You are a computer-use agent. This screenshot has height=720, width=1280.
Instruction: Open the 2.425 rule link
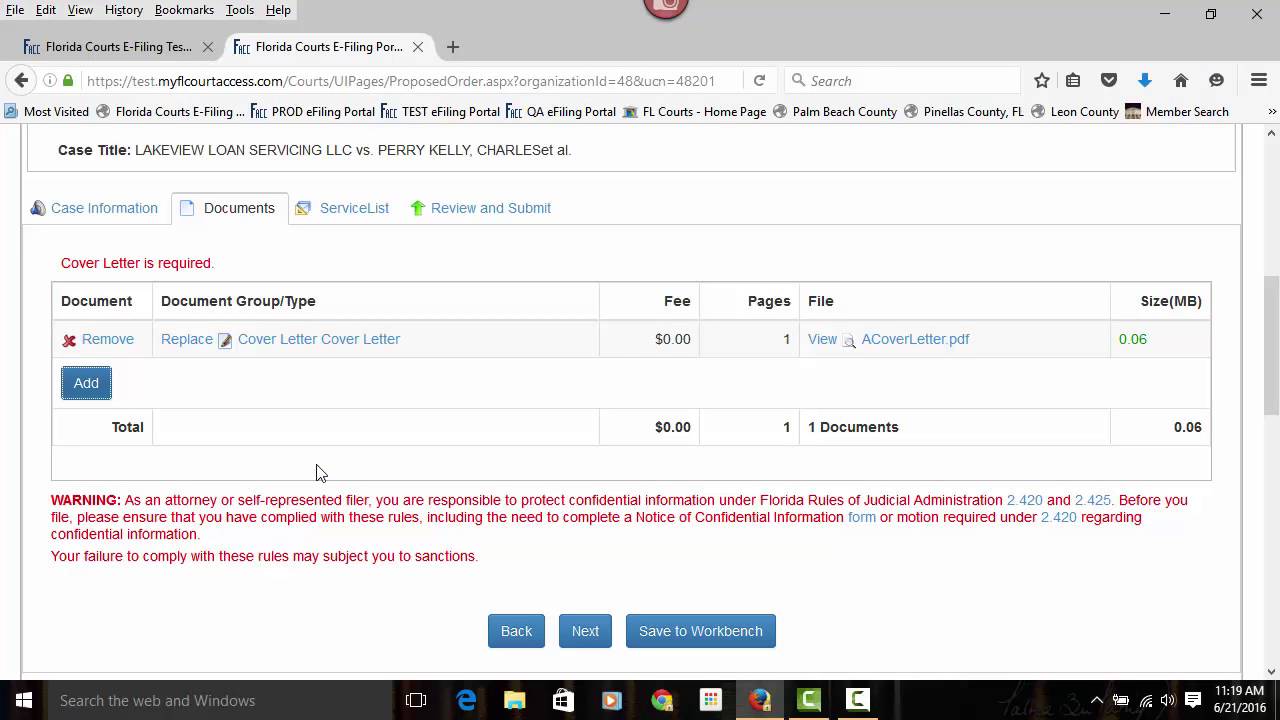point(1093,500)
